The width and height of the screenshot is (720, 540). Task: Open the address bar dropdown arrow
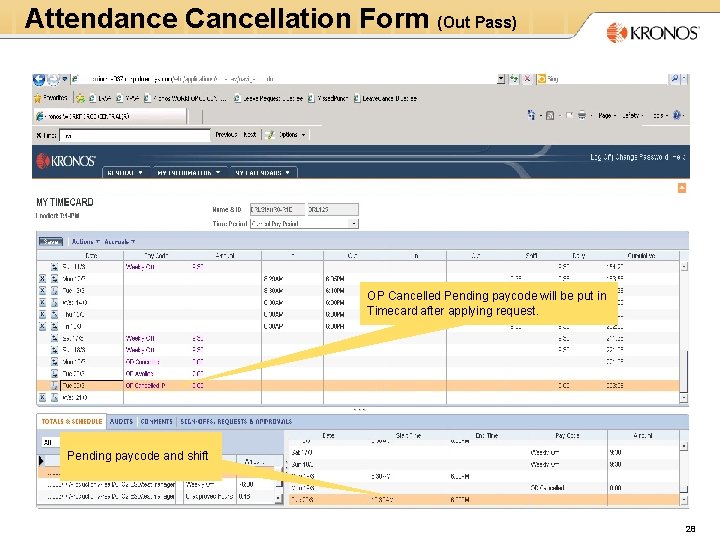501,79
